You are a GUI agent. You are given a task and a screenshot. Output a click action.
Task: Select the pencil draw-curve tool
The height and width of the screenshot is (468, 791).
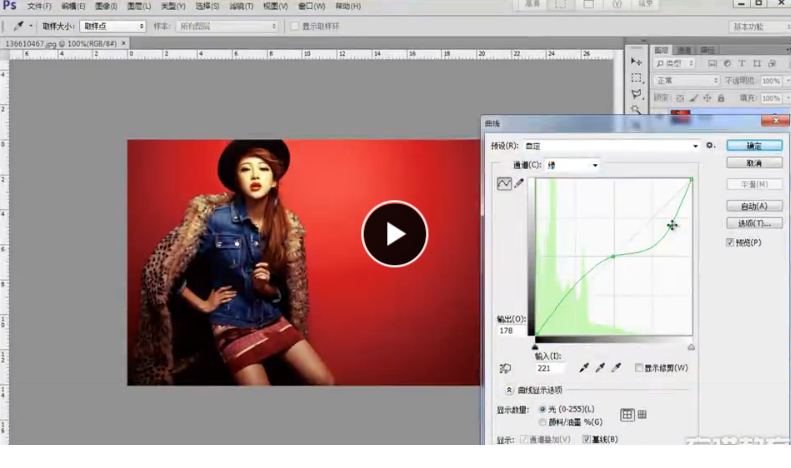coord(519,184)
